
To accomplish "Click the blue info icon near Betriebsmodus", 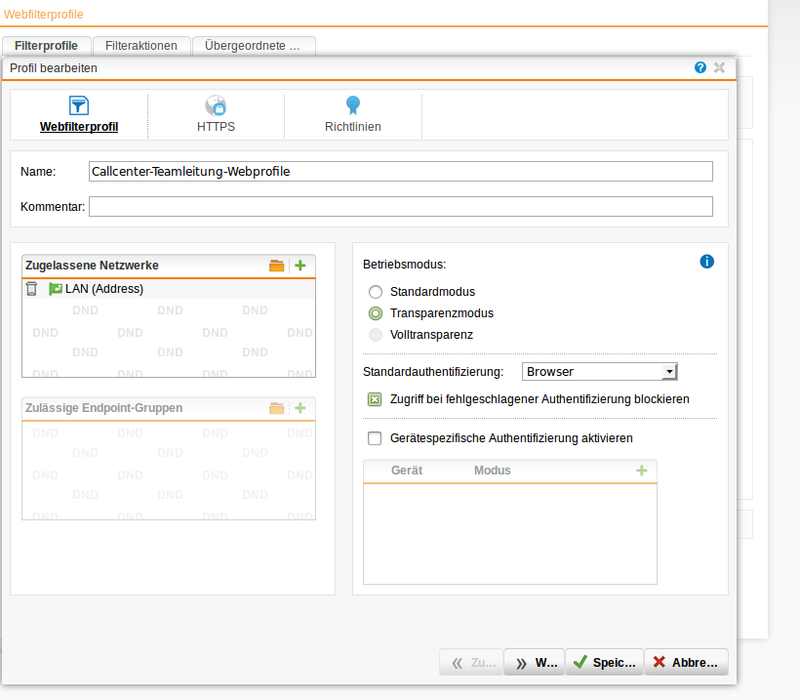I will [707, 261].
